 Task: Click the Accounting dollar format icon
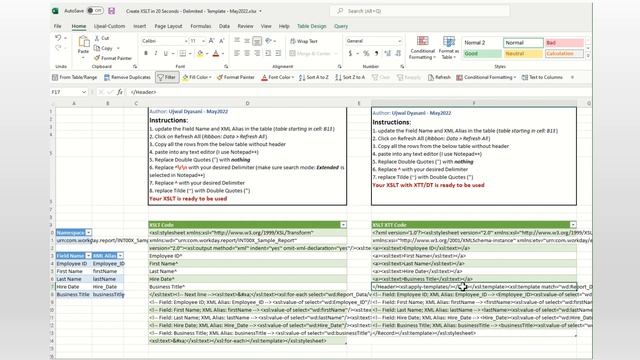[x=350, y=53]
